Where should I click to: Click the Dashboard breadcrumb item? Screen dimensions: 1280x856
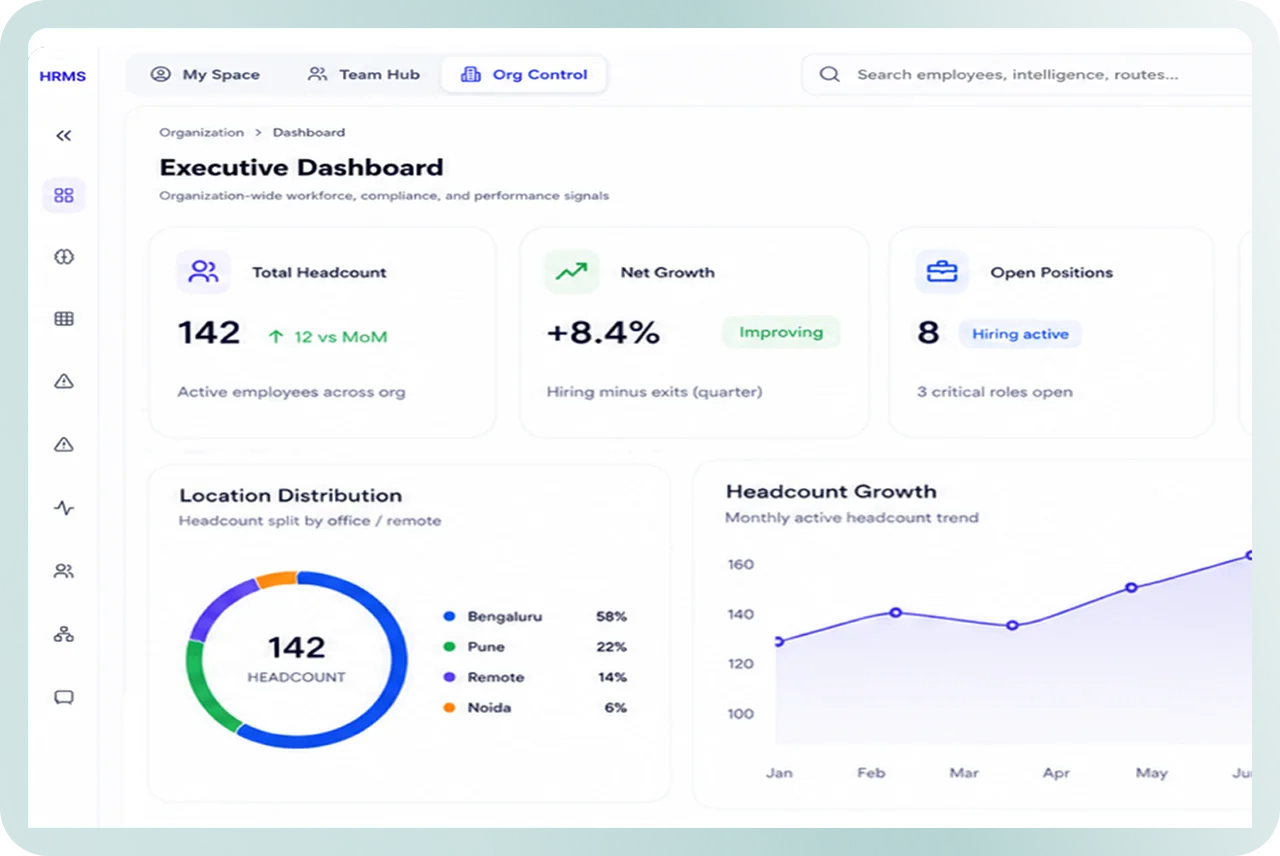309,132
